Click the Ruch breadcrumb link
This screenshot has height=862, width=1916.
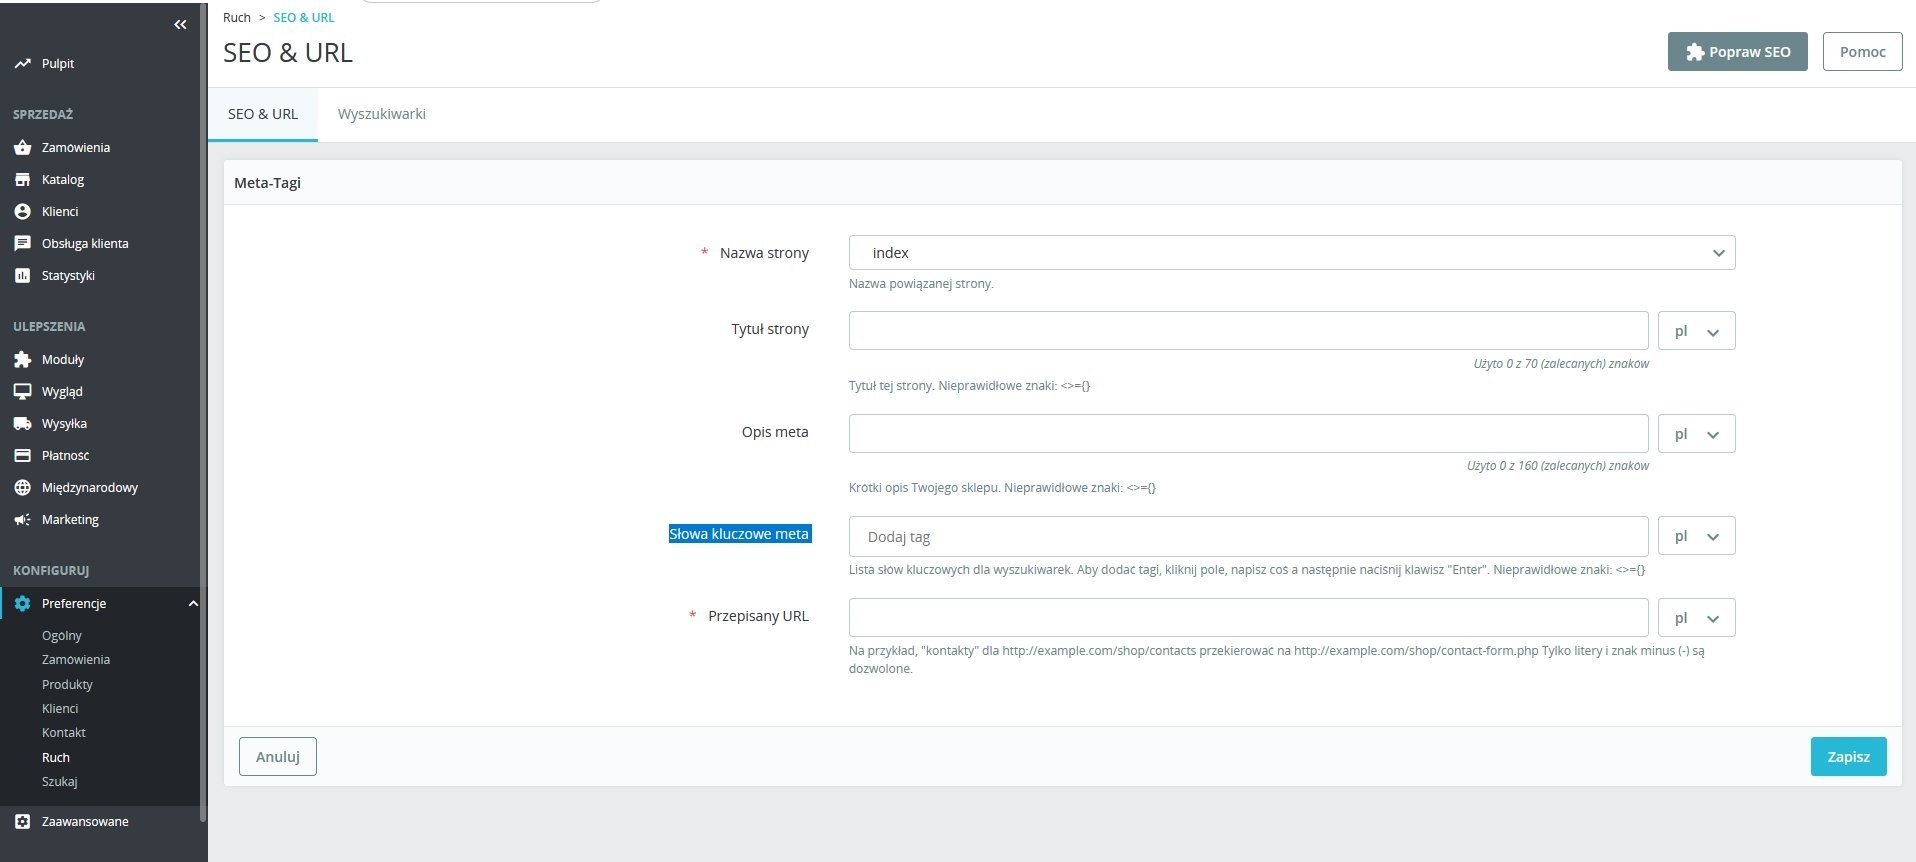pyautogui.click(x=237, y=17)
